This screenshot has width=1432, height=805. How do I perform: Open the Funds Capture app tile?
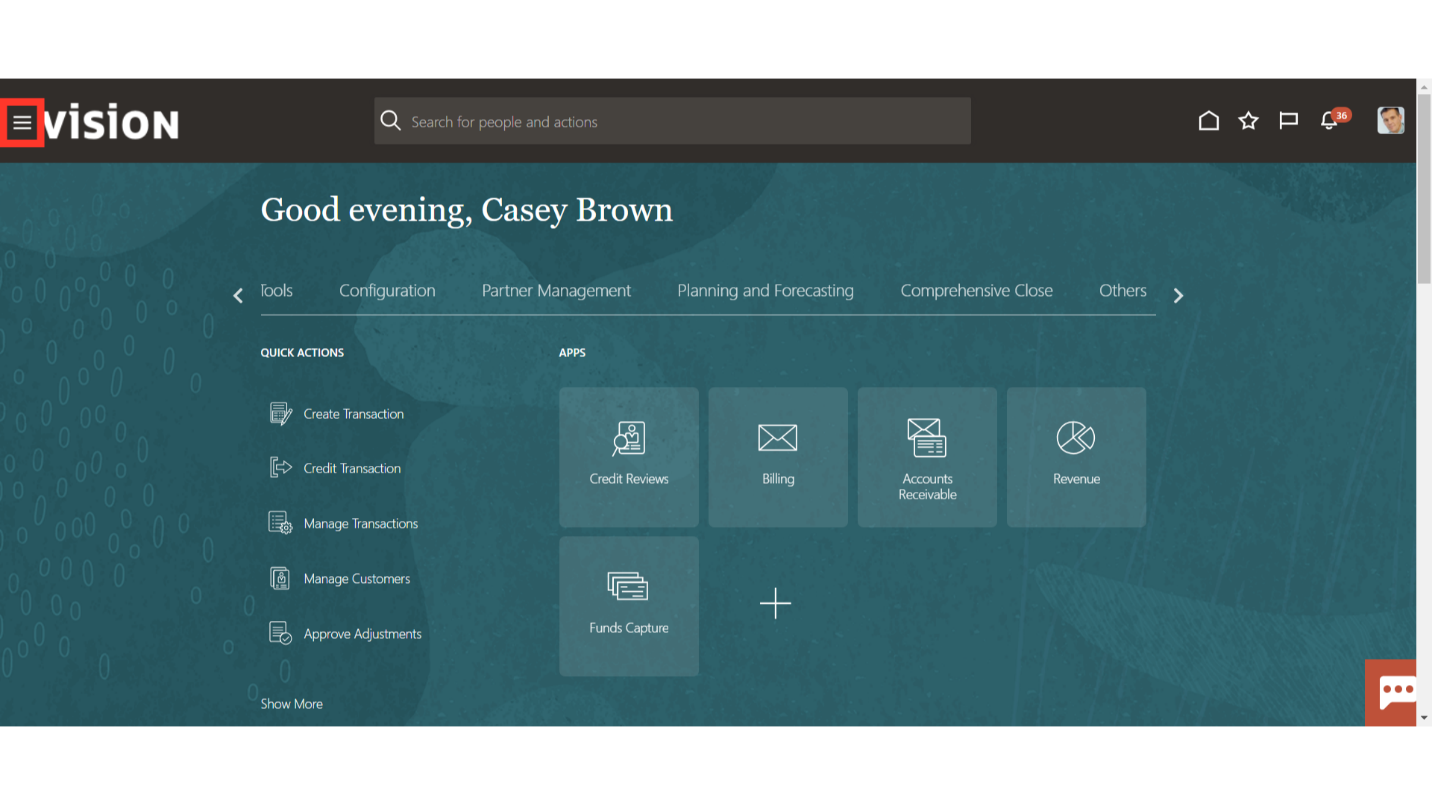(629, 606)
